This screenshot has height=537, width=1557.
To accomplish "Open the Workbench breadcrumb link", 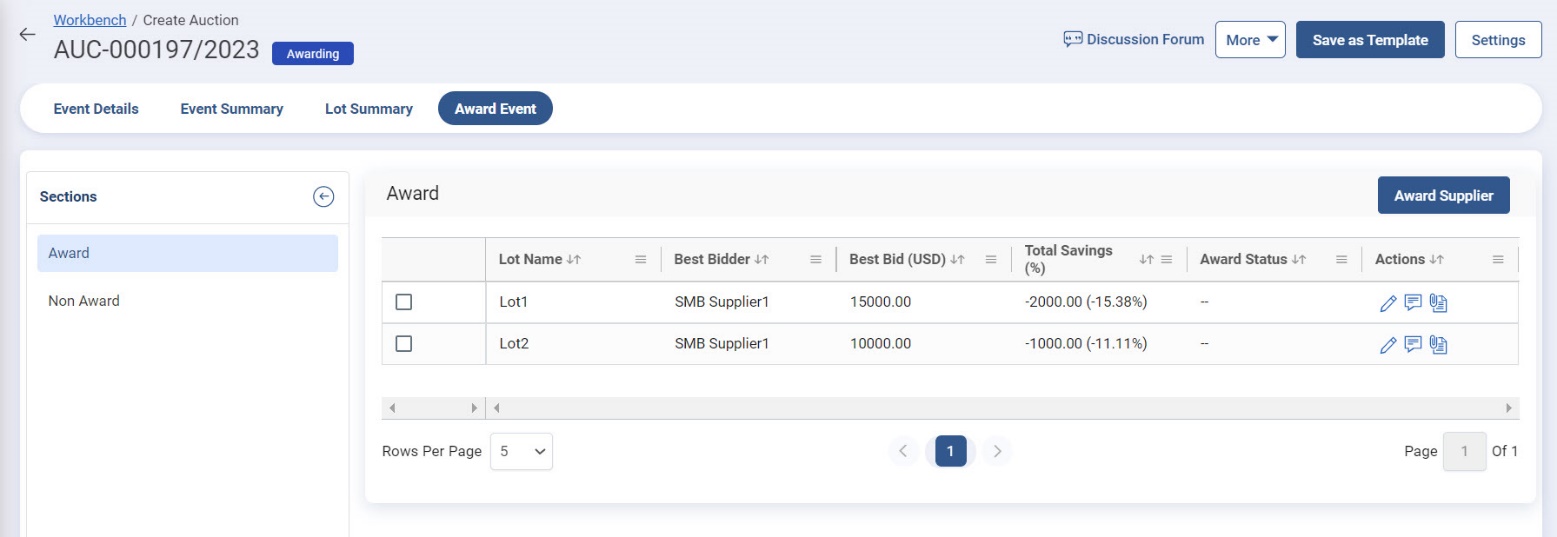I will [90, 20].
